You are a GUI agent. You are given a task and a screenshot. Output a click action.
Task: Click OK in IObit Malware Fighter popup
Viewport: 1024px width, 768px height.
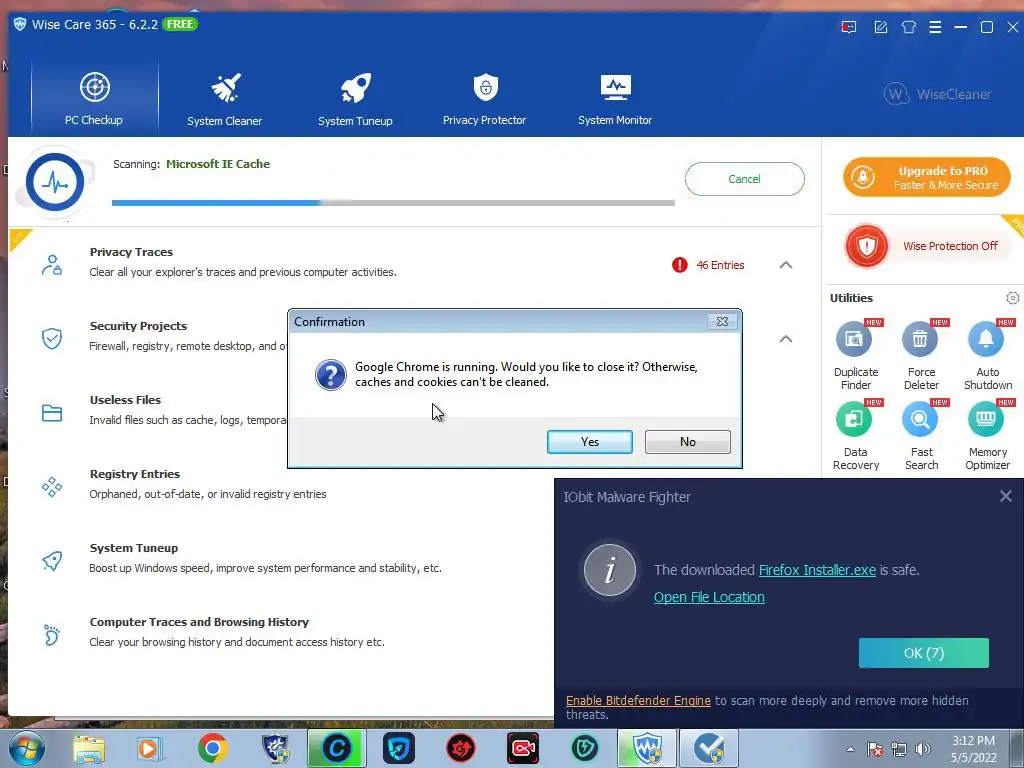tap(923, 653)
